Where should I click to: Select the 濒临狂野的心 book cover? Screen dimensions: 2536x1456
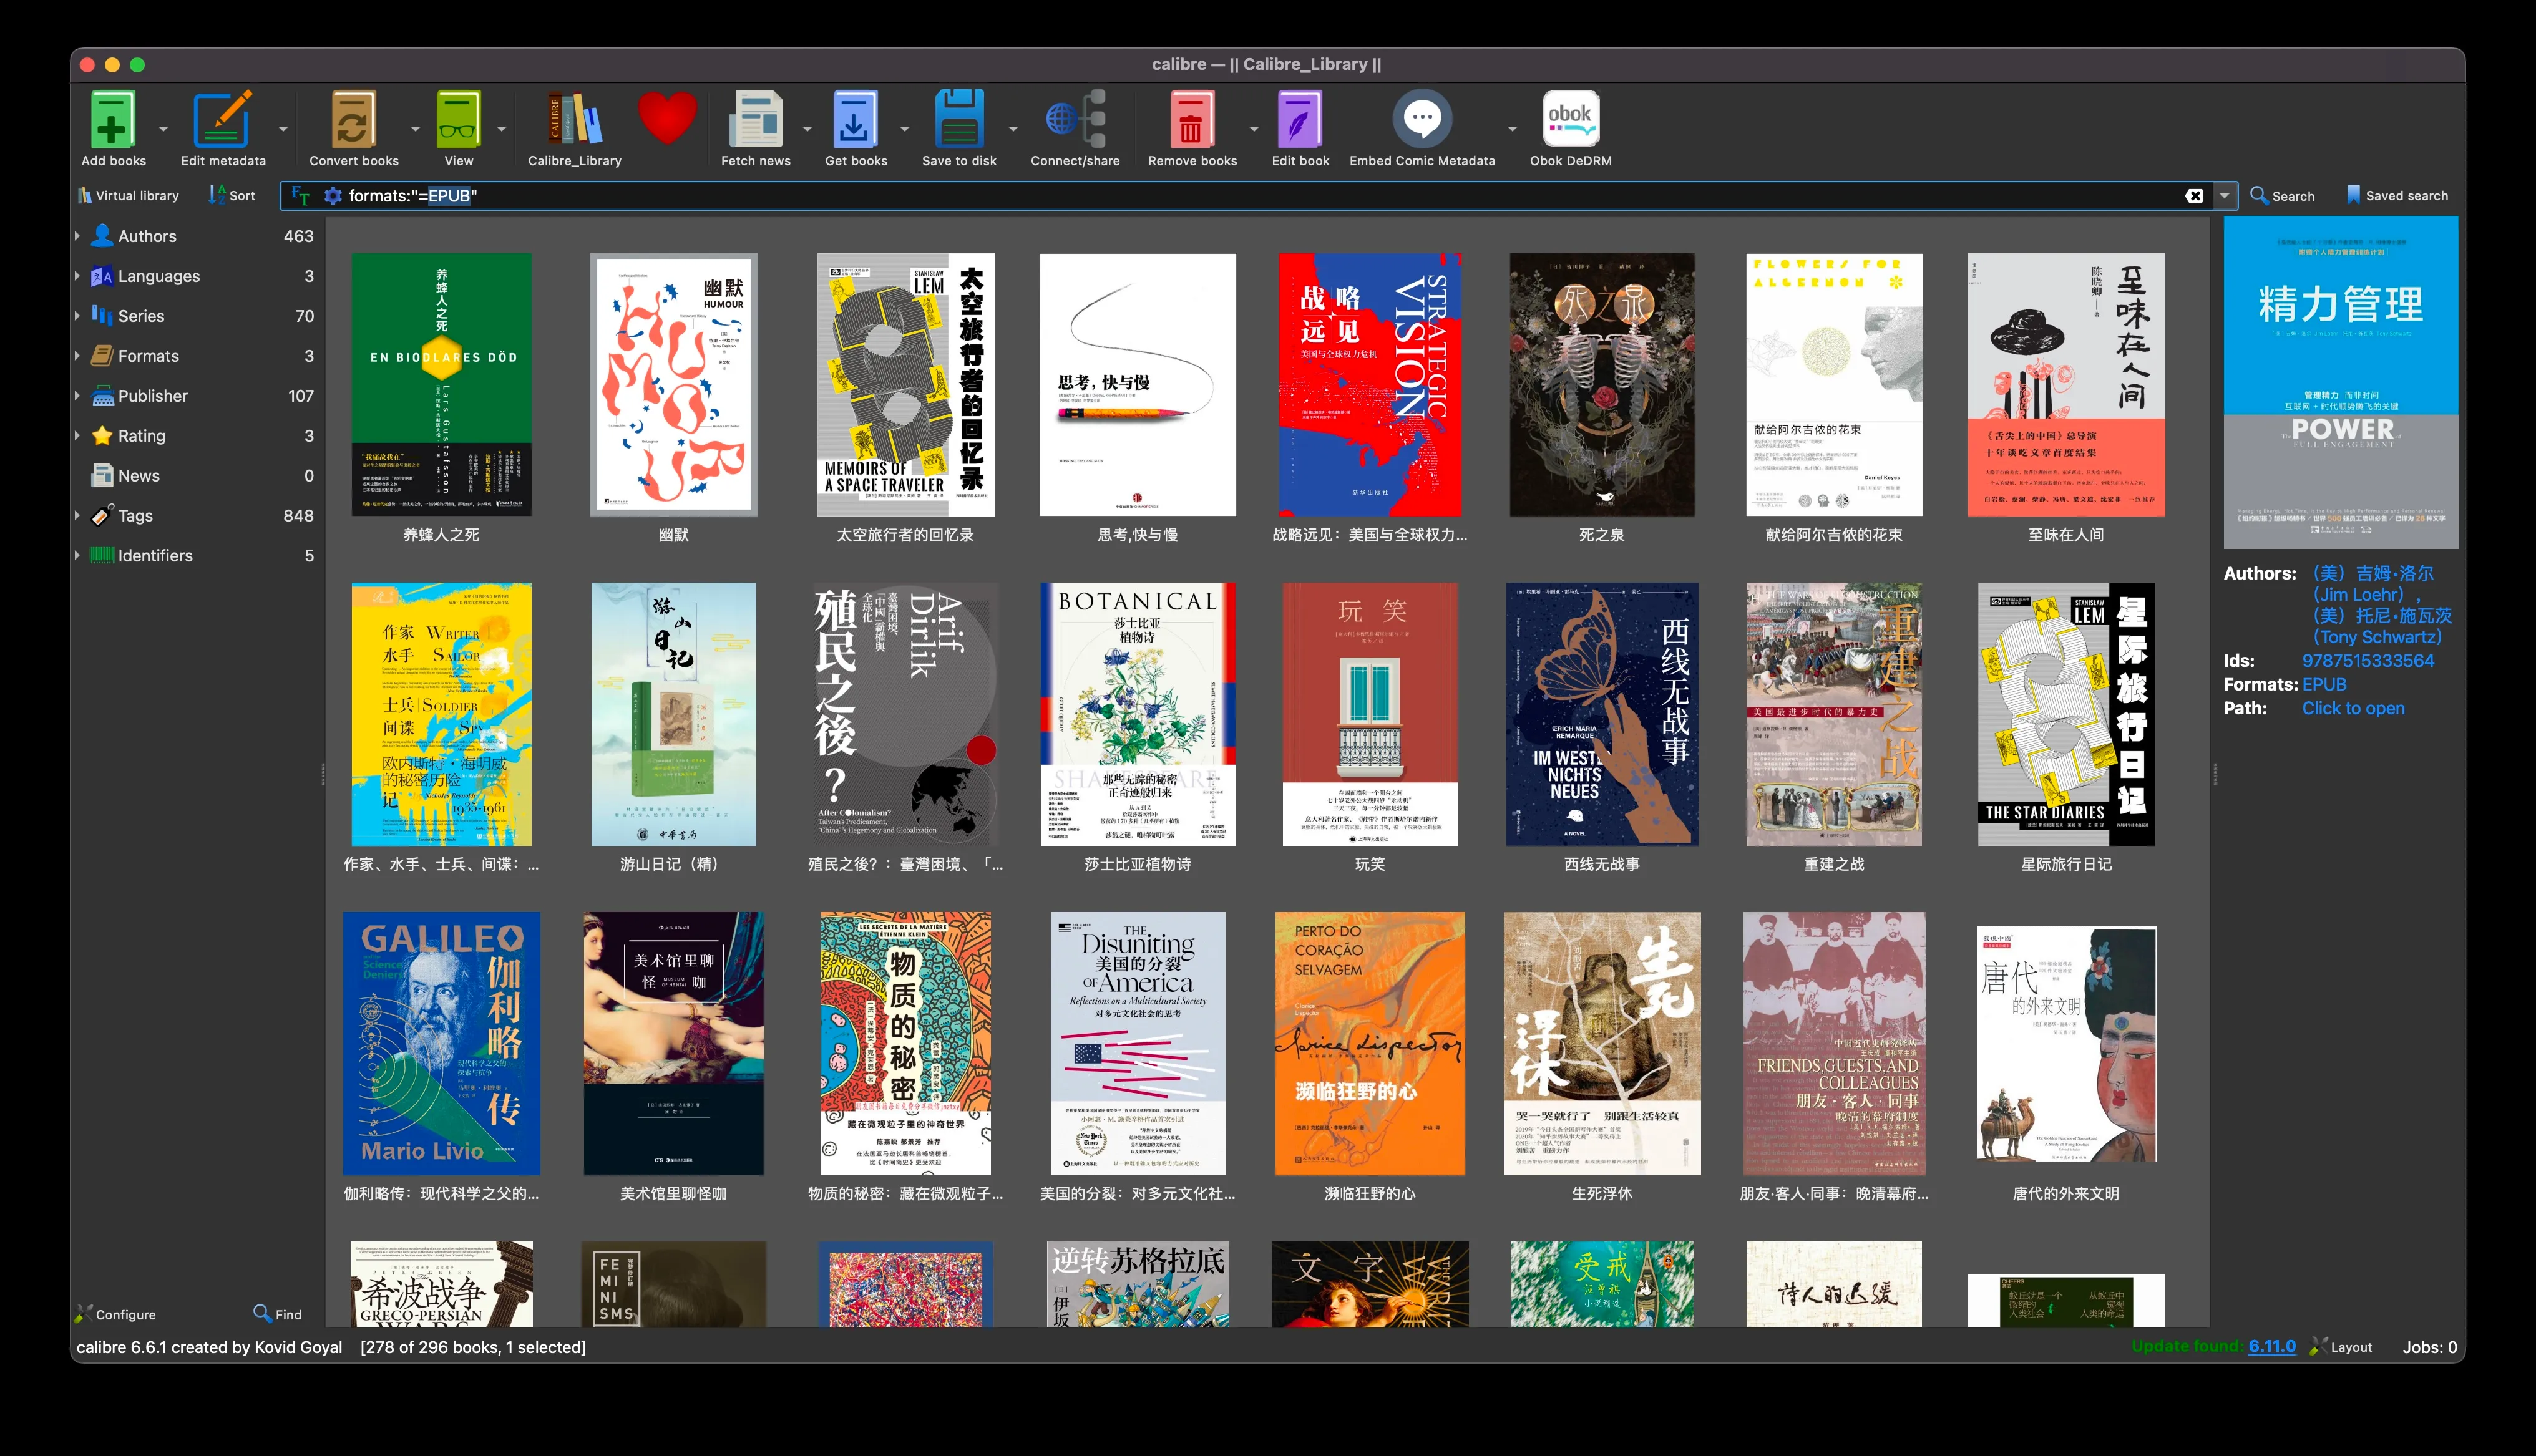tap(1369, 1043)
